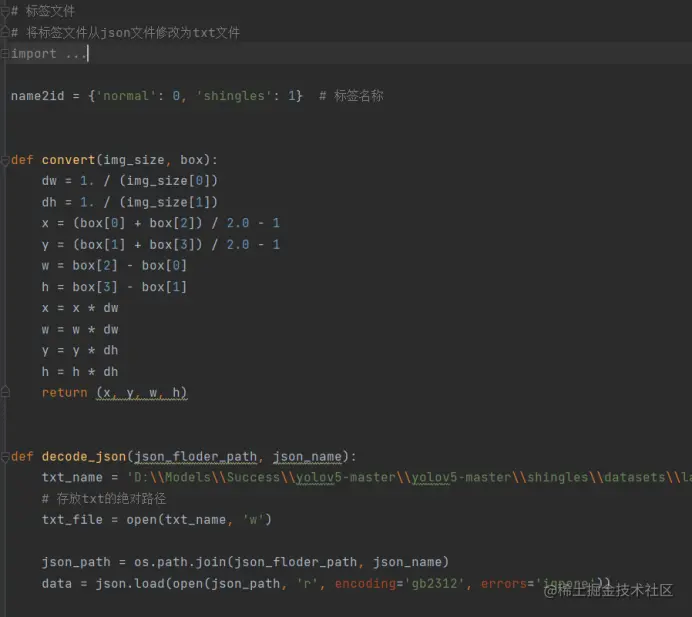Click the line 'y = y * dh'
Image resolution: width=692 pixels, height=617 pixels.
[80, 350]
